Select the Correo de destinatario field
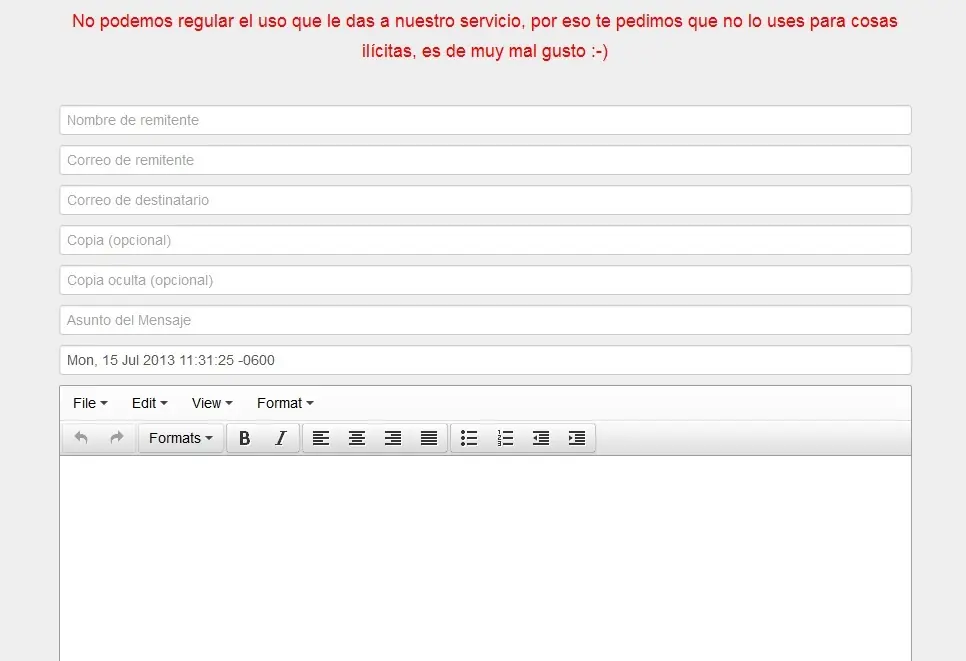The width and height of the screenshot is (966, 661). tap(485, 200)
